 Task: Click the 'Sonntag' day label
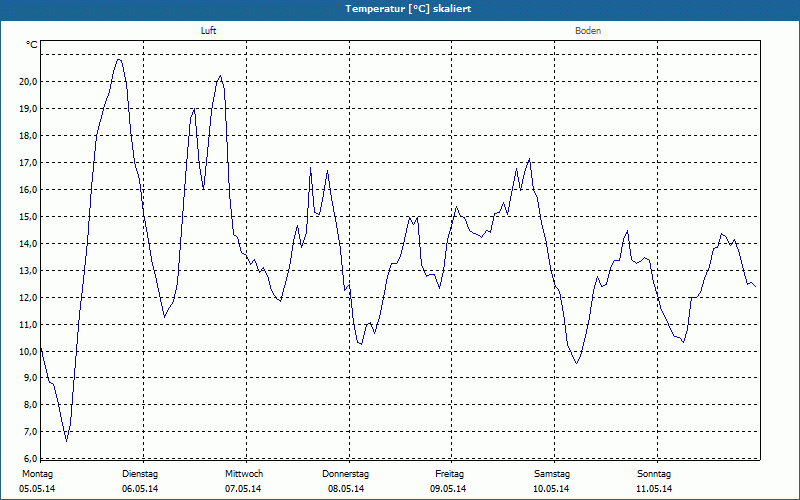pos(654,474)
